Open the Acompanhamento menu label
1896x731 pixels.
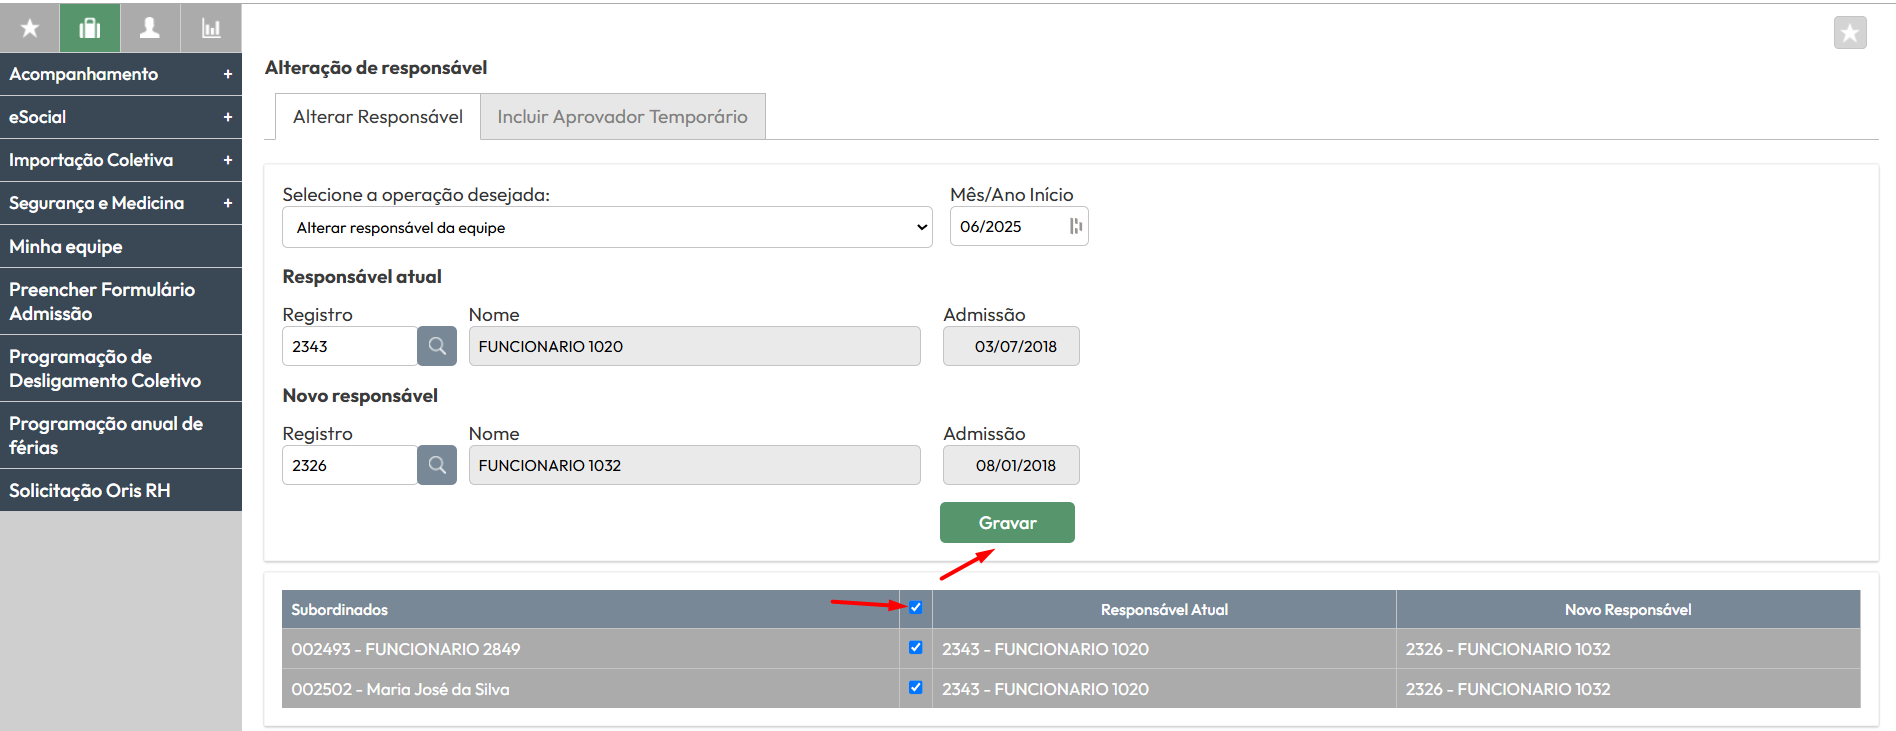tap(84, 74)
